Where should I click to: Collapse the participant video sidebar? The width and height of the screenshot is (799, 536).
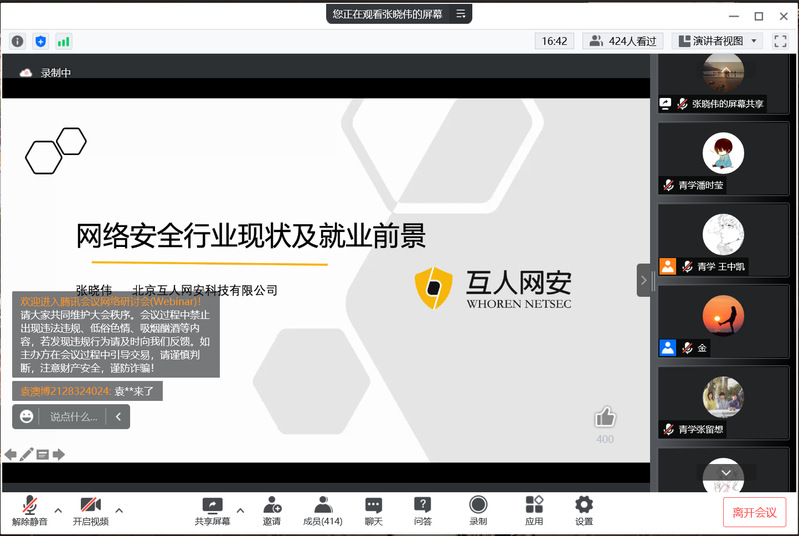(644, 280)
